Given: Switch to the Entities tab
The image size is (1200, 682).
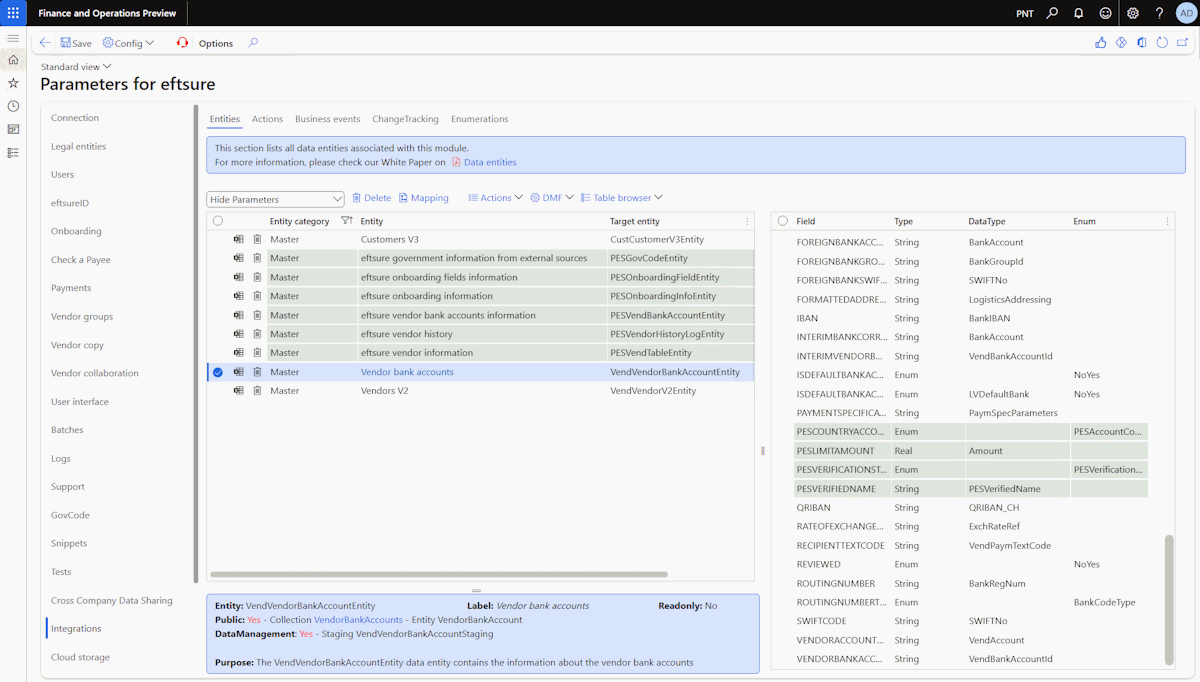Looking at the screenshot, I should 224,119.
